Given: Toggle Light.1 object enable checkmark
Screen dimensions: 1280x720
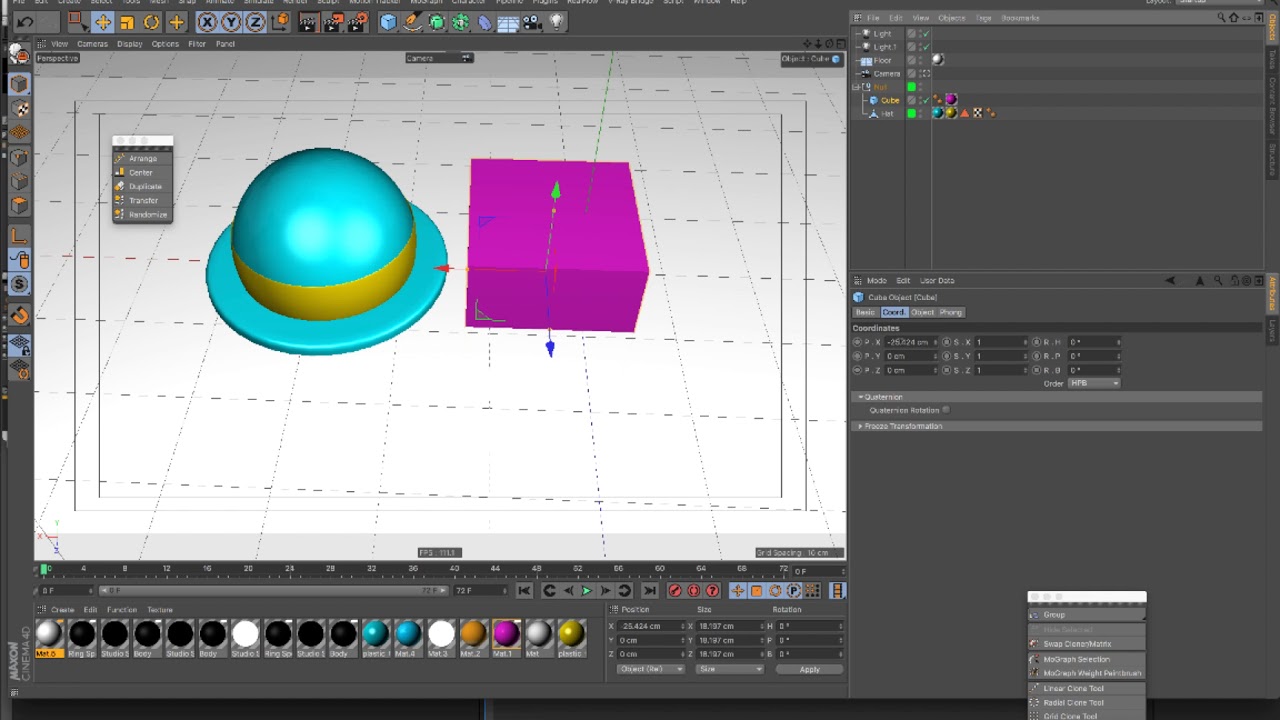Looking at the screenshot, I should pyautogui.click(x=925, y=47).
